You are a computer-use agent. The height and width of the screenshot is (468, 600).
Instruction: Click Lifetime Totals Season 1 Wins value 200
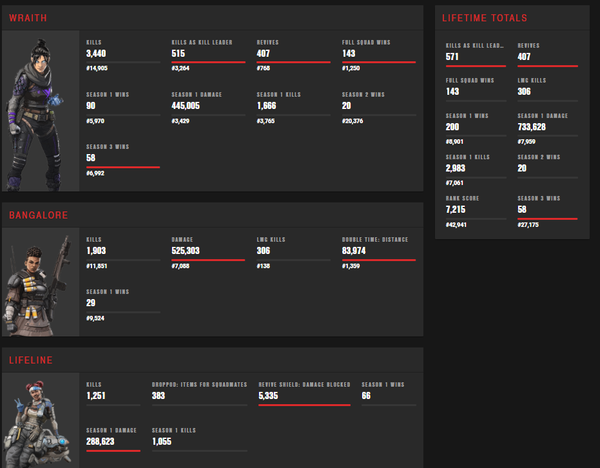452,127
